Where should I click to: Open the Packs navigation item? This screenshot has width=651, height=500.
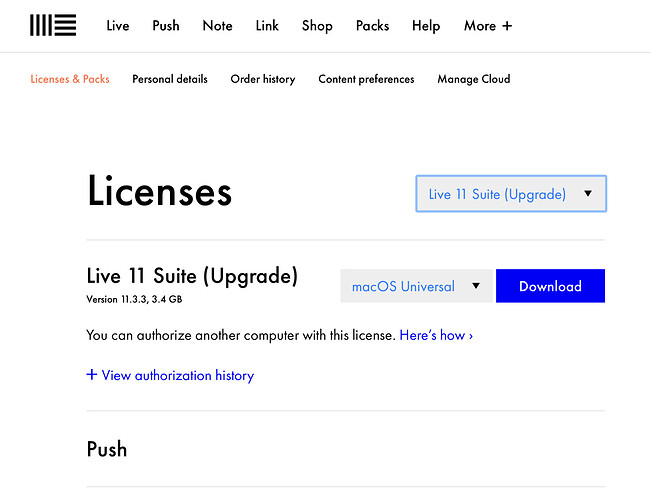pyautogui.click(x=372, y=26)
